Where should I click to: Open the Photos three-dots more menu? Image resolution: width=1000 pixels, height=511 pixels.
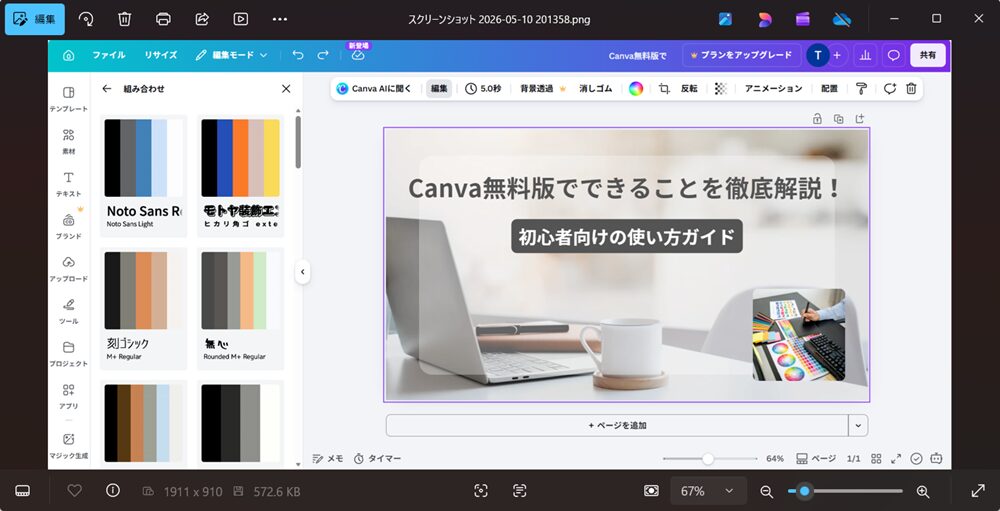point(279,19)
